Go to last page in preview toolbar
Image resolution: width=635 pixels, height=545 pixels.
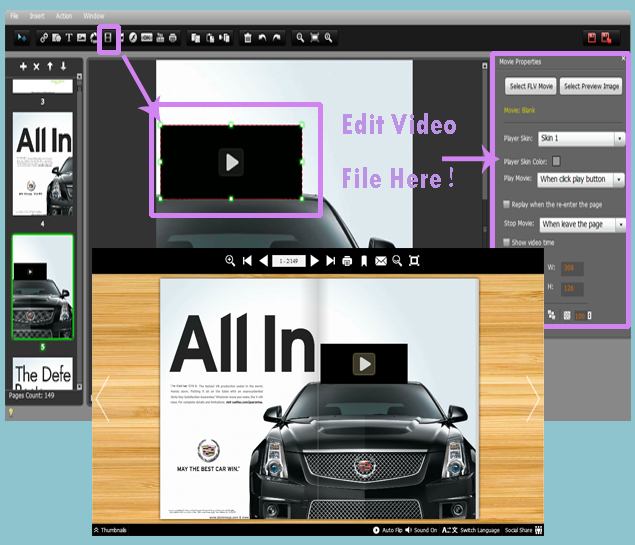tap(331, 261)
